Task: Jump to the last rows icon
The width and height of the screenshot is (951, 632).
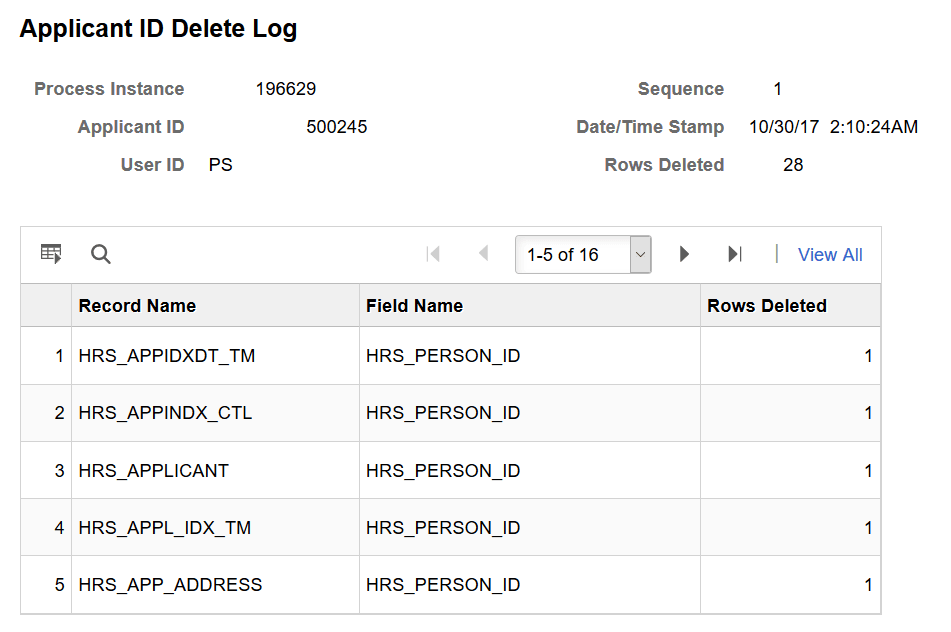Action: 734,254
